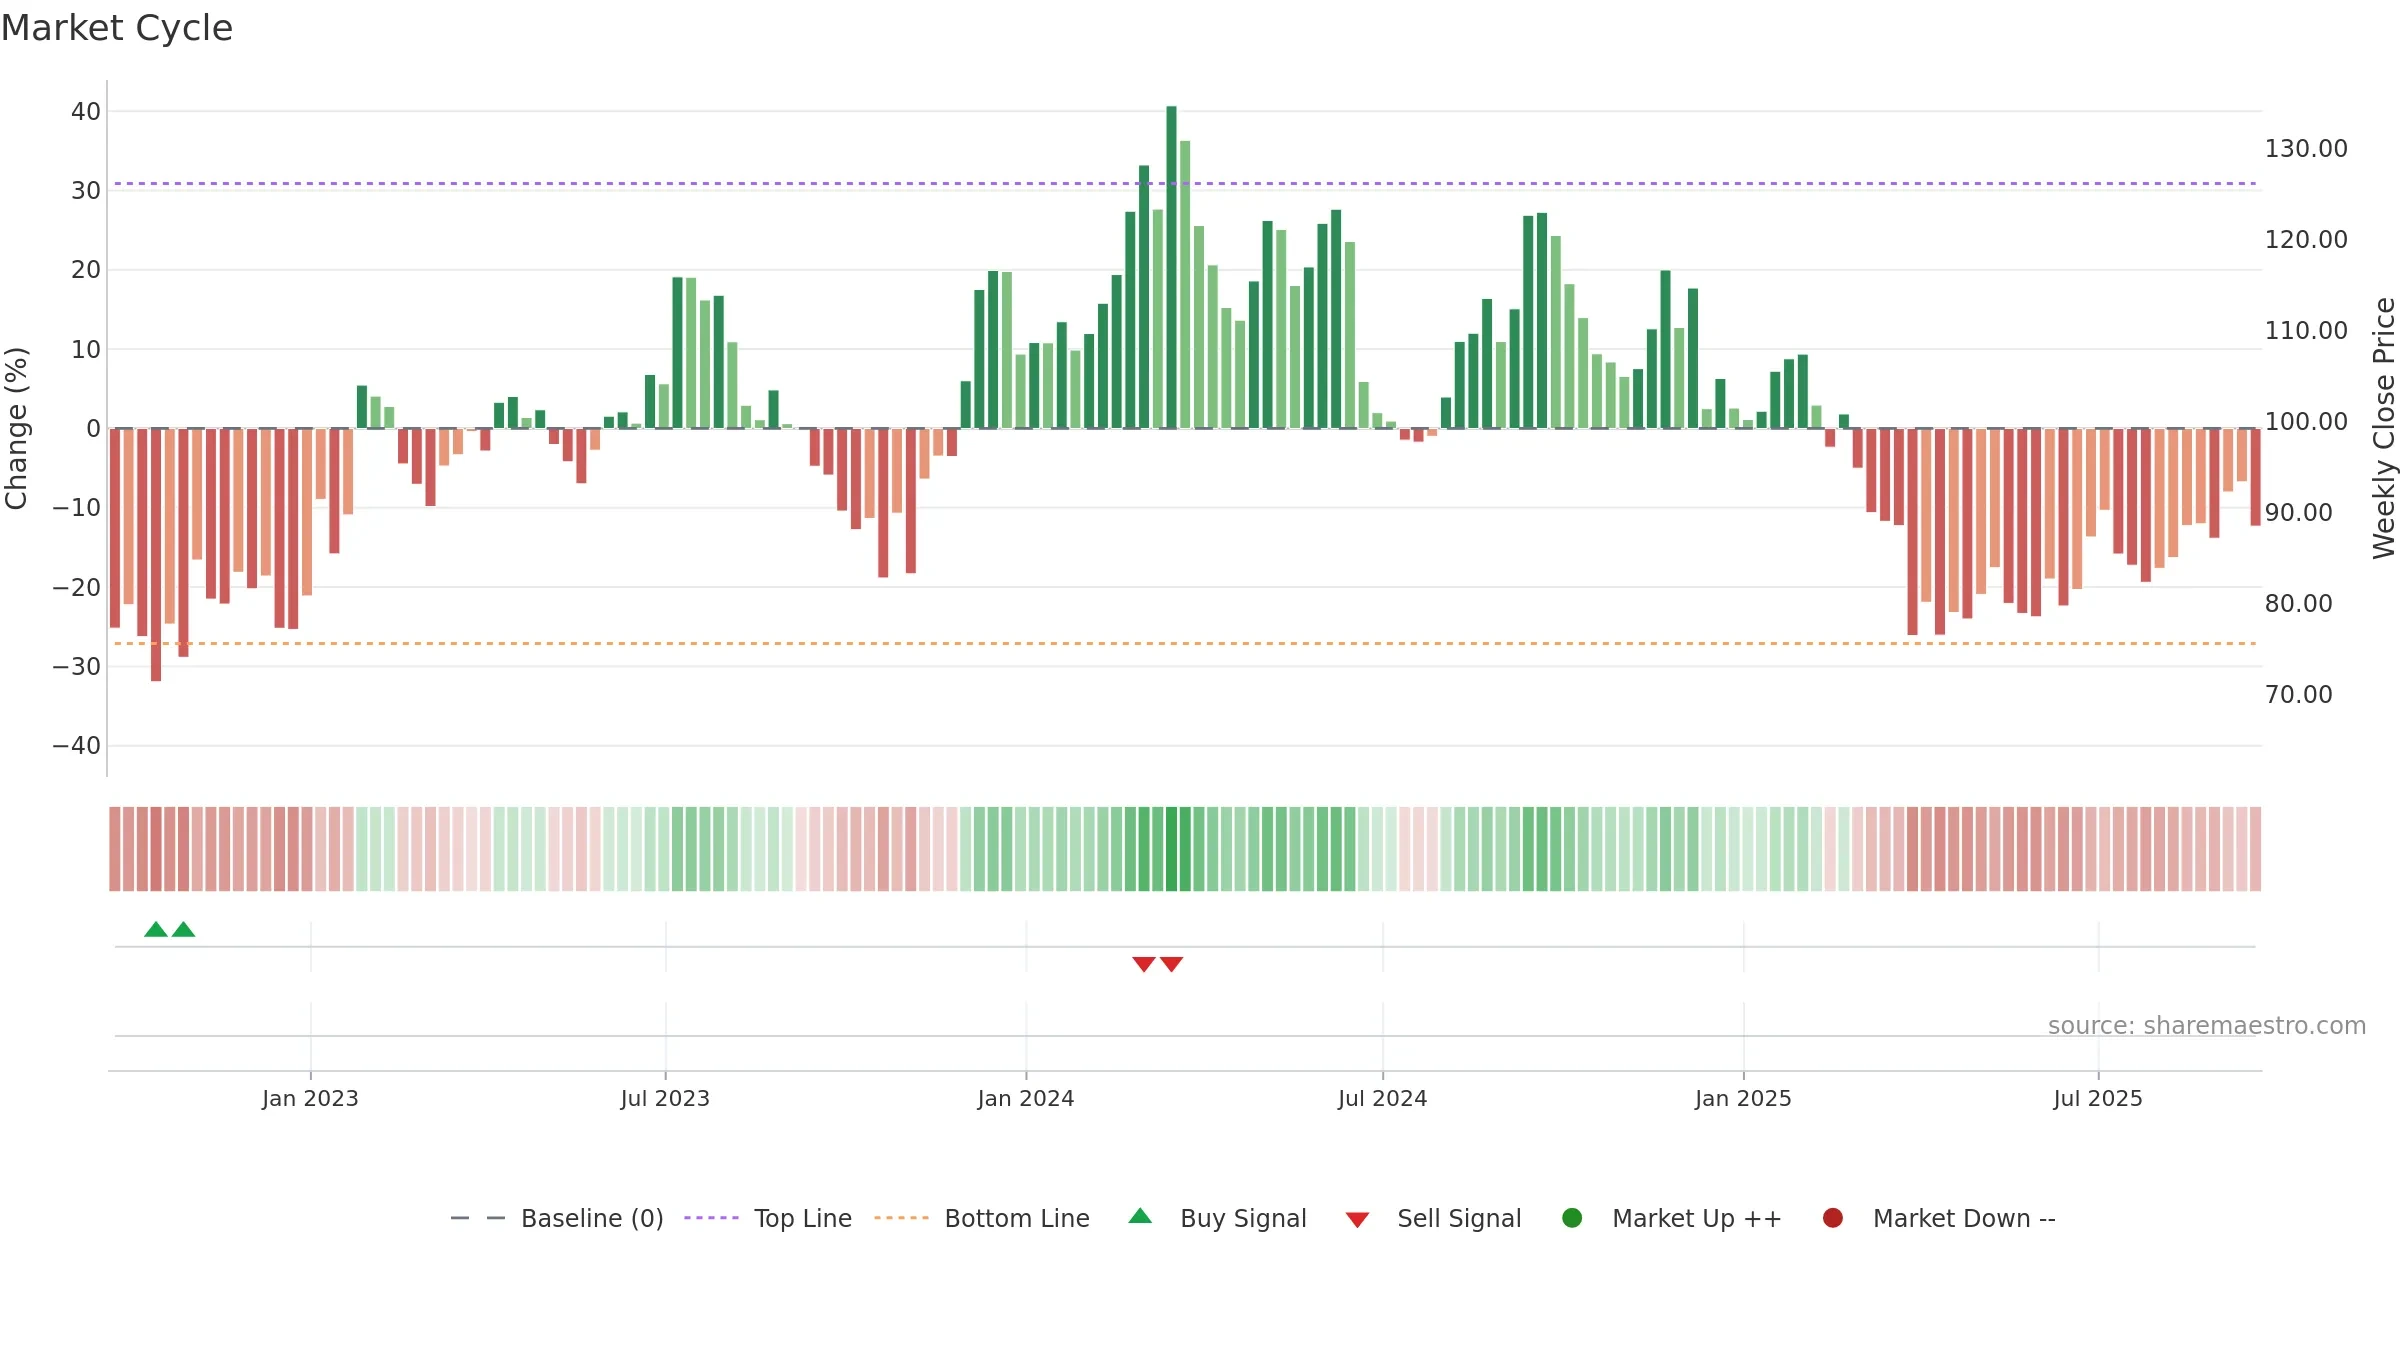Click the 130.00 price tick label
Screen dimensions: 2400x1350
2306,149
